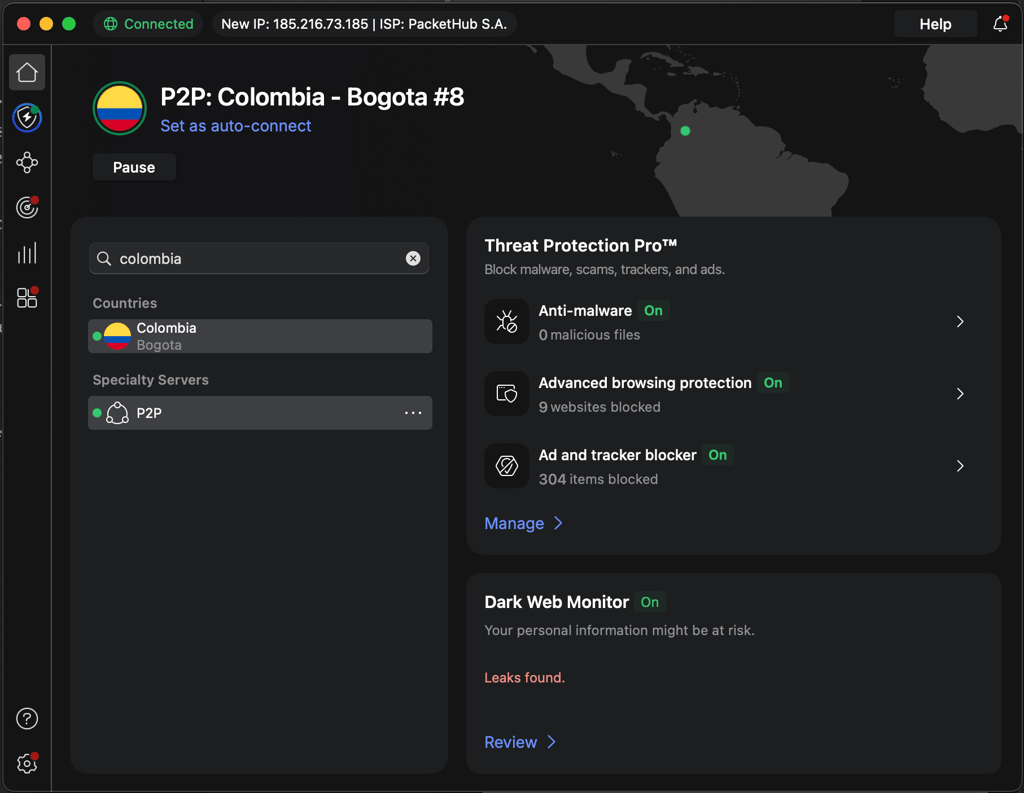
Task: Click the Advanced browsing protection icon
Action: point(507,394)
